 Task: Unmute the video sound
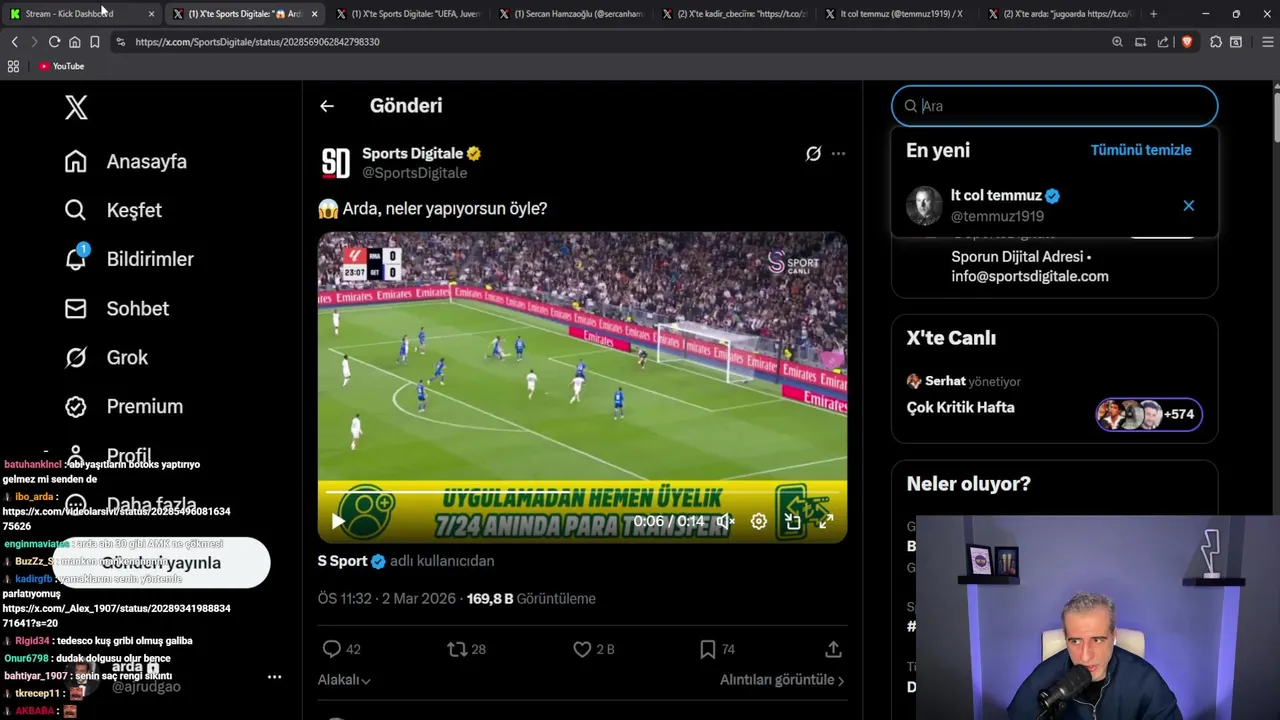click(x=725, y=521)
